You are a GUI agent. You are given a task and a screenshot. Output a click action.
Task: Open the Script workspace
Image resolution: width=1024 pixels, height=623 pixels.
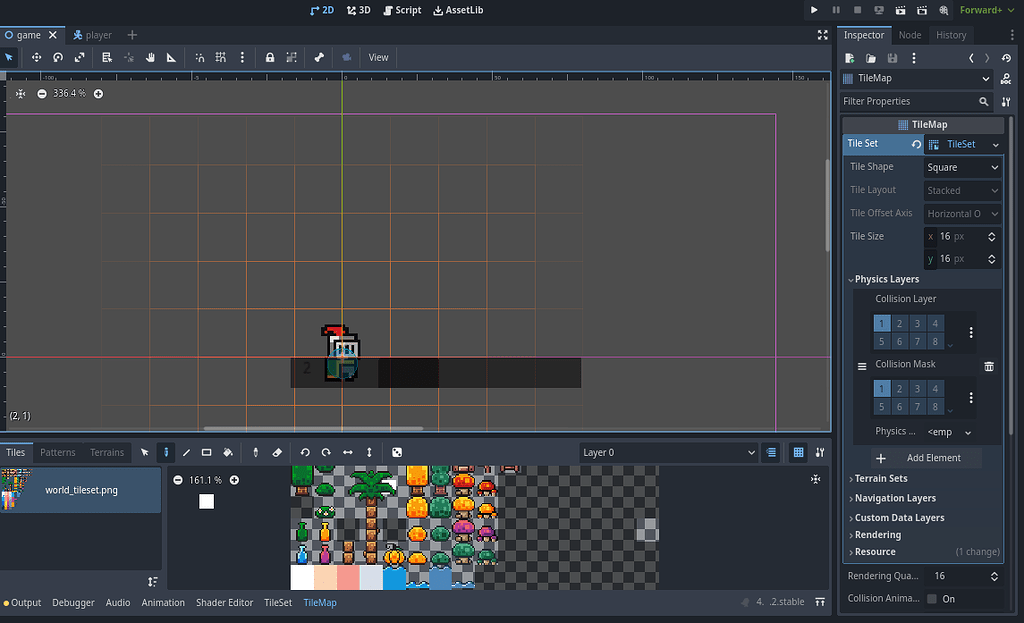tap(402, 10)
